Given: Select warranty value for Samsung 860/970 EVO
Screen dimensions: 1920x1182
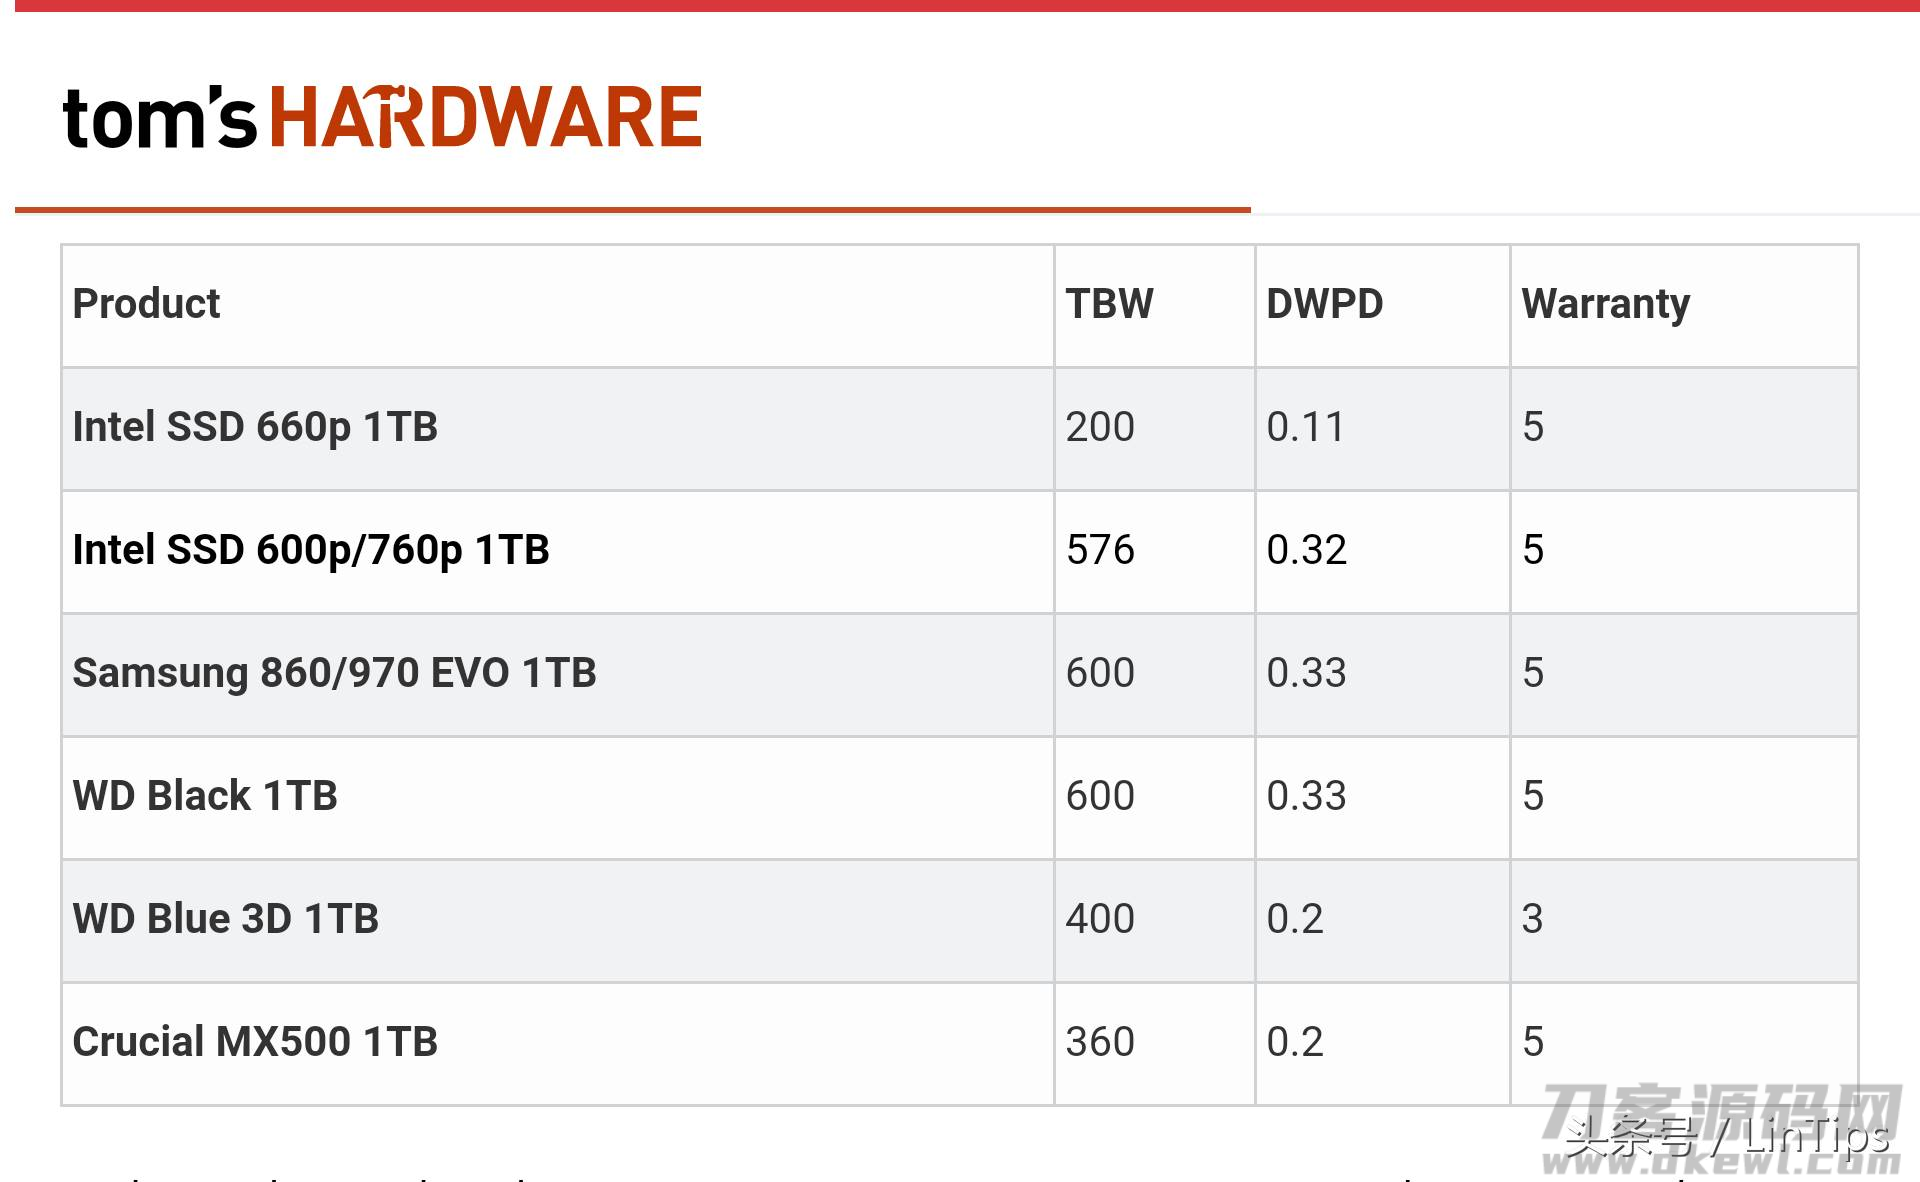Looking at the screenshot, I should (1533, 673).
